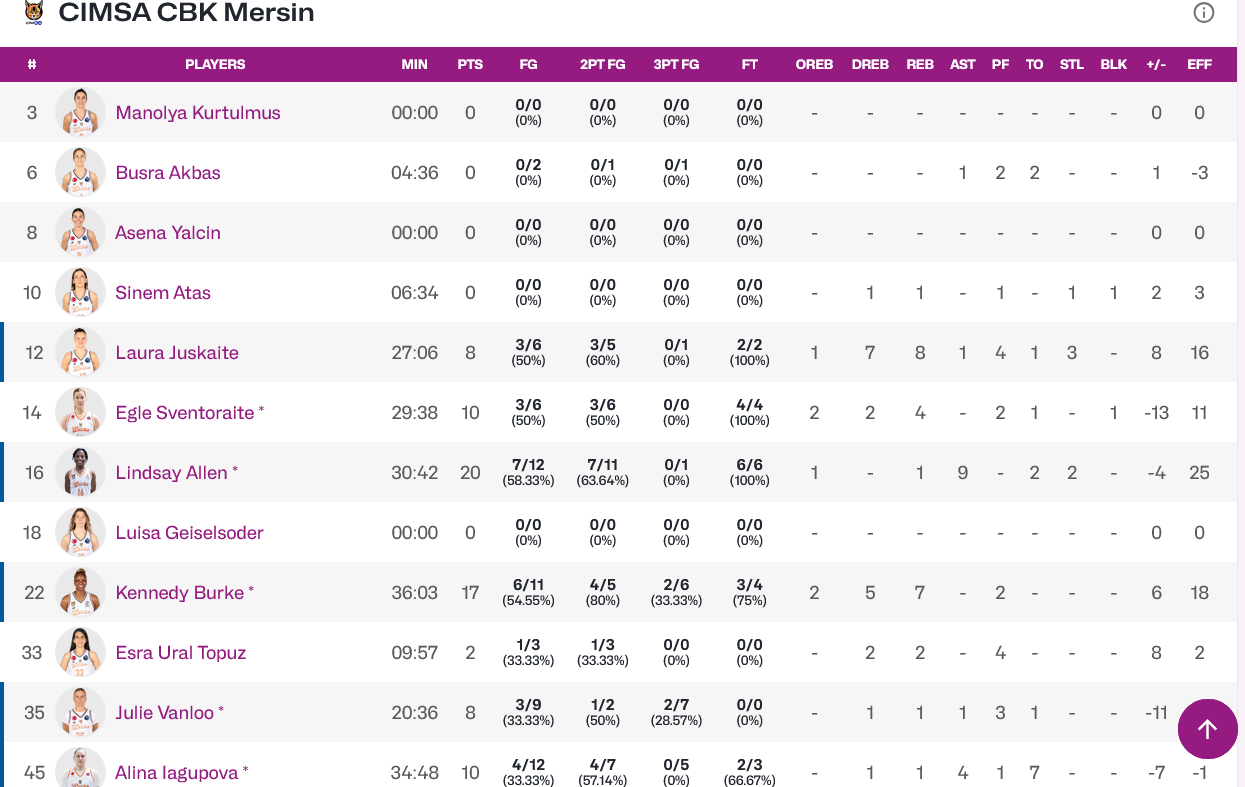Open Sinem Atas player profile
Viewport: 1245px width, 787px height.
(x=163, y=293)
